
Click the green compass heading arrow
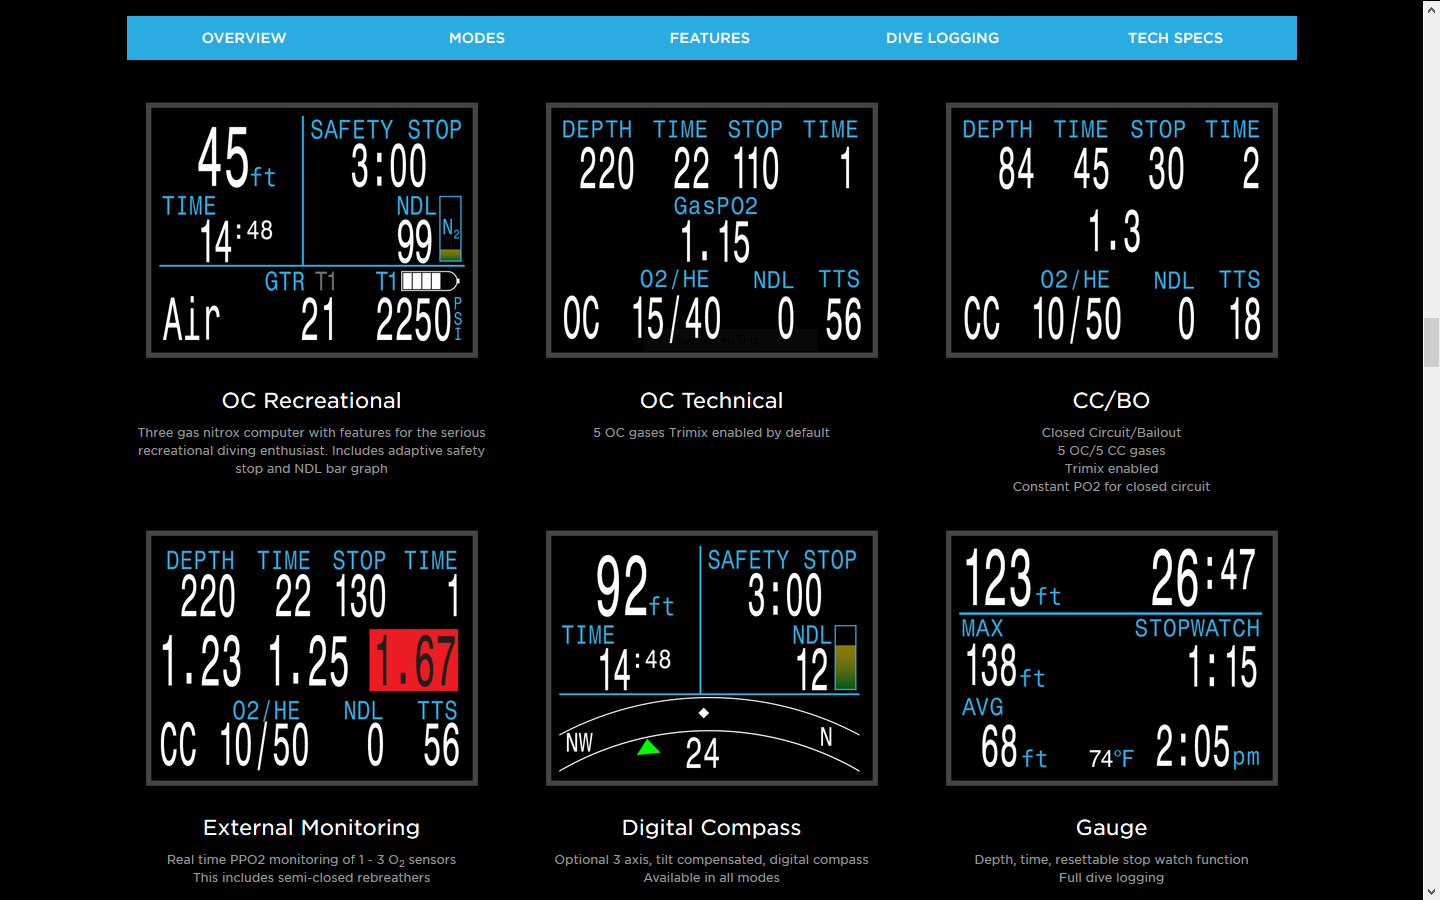tap(648, 747)
